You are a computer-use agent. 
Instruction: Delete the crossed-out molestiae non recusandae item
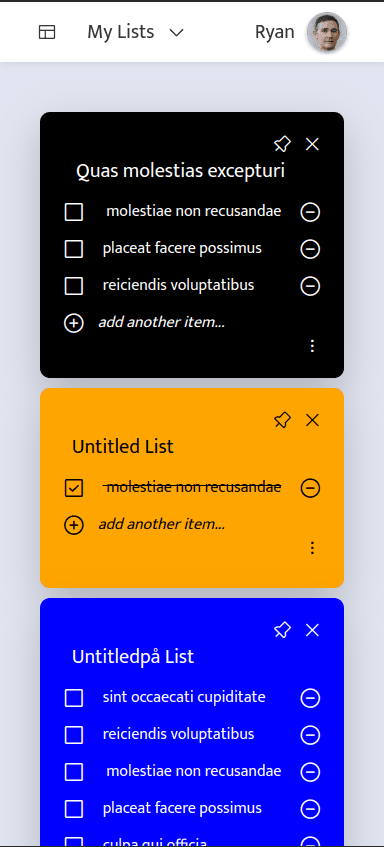click(310, 488)
